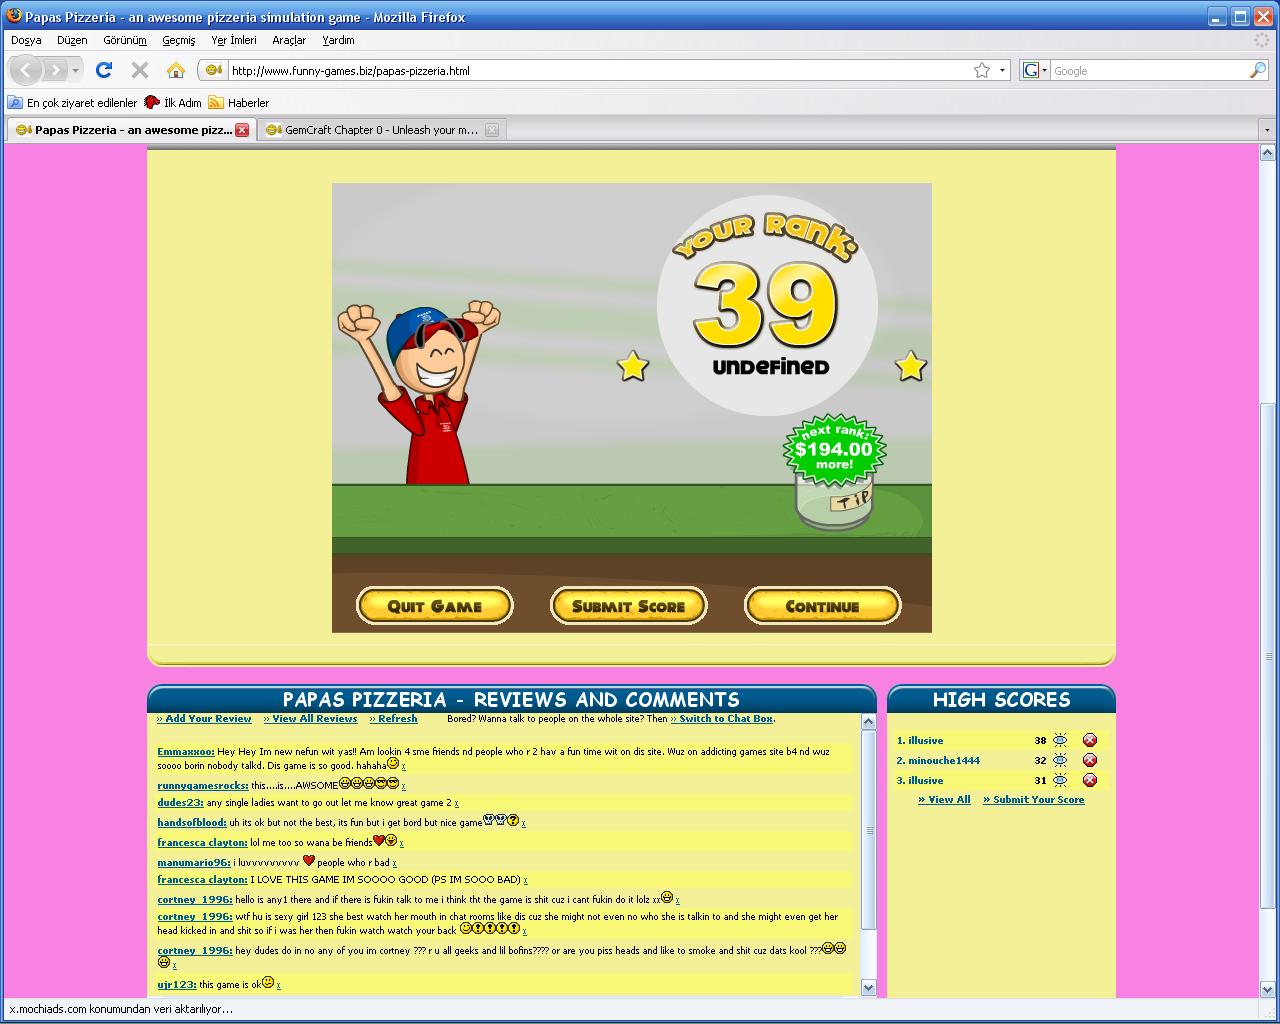
Task: Go to the home page icon
Action: coord(176,70)
